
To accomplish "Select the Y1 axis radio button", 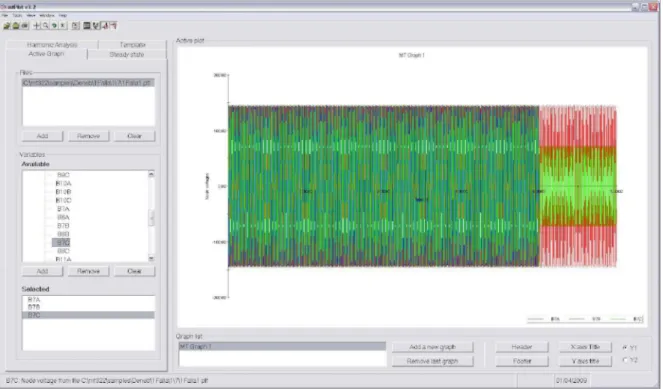I will coord(625,347).
